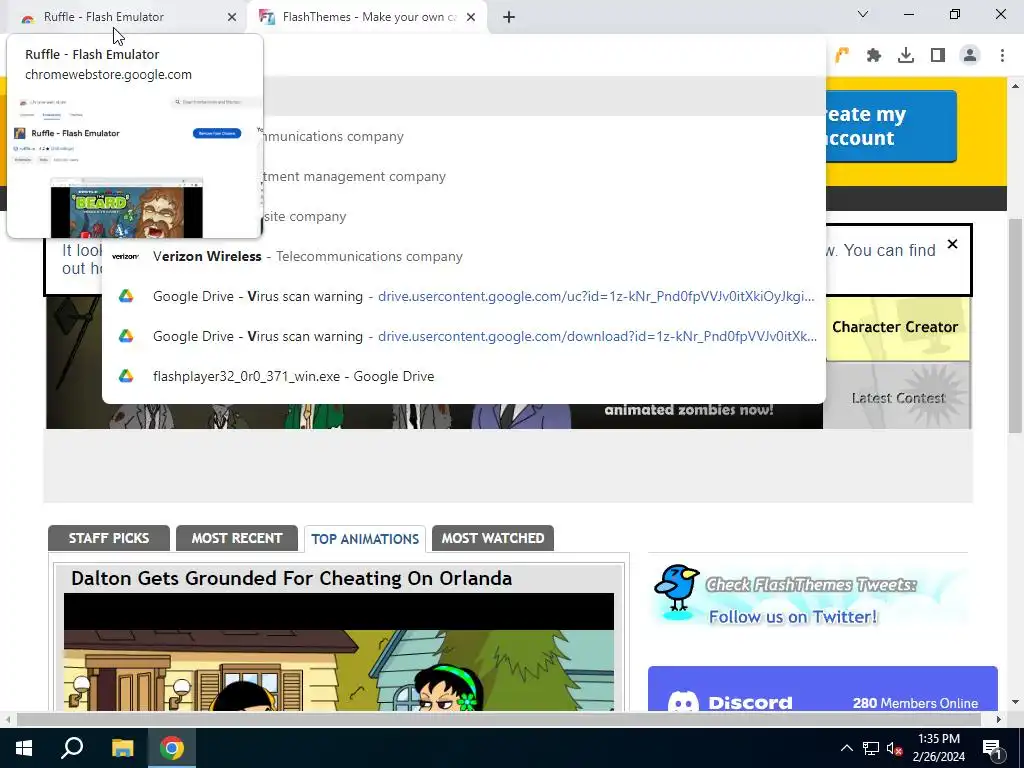Click the horizontal scrollbar right arrow
The height and width of the screenshot is (768, 1024).
coord(999,719)
